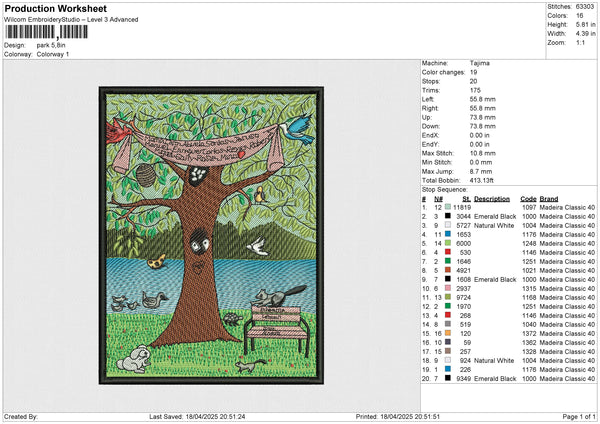Pick the red swatch in stop 6
Viewport: 600px width, 424px height.
pyautogui.click(x=449, y=251)
